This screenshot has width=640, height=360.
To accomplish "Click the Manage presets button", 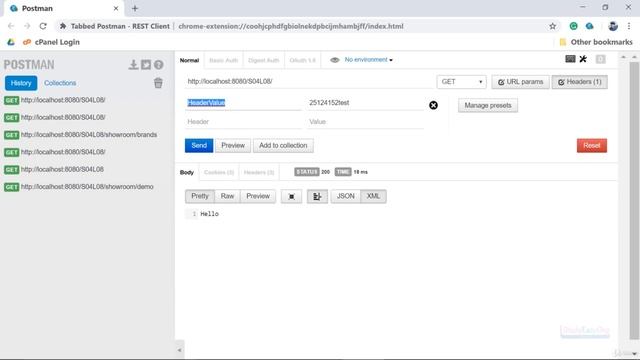I will pyautogui.click(x=488, y=105).
